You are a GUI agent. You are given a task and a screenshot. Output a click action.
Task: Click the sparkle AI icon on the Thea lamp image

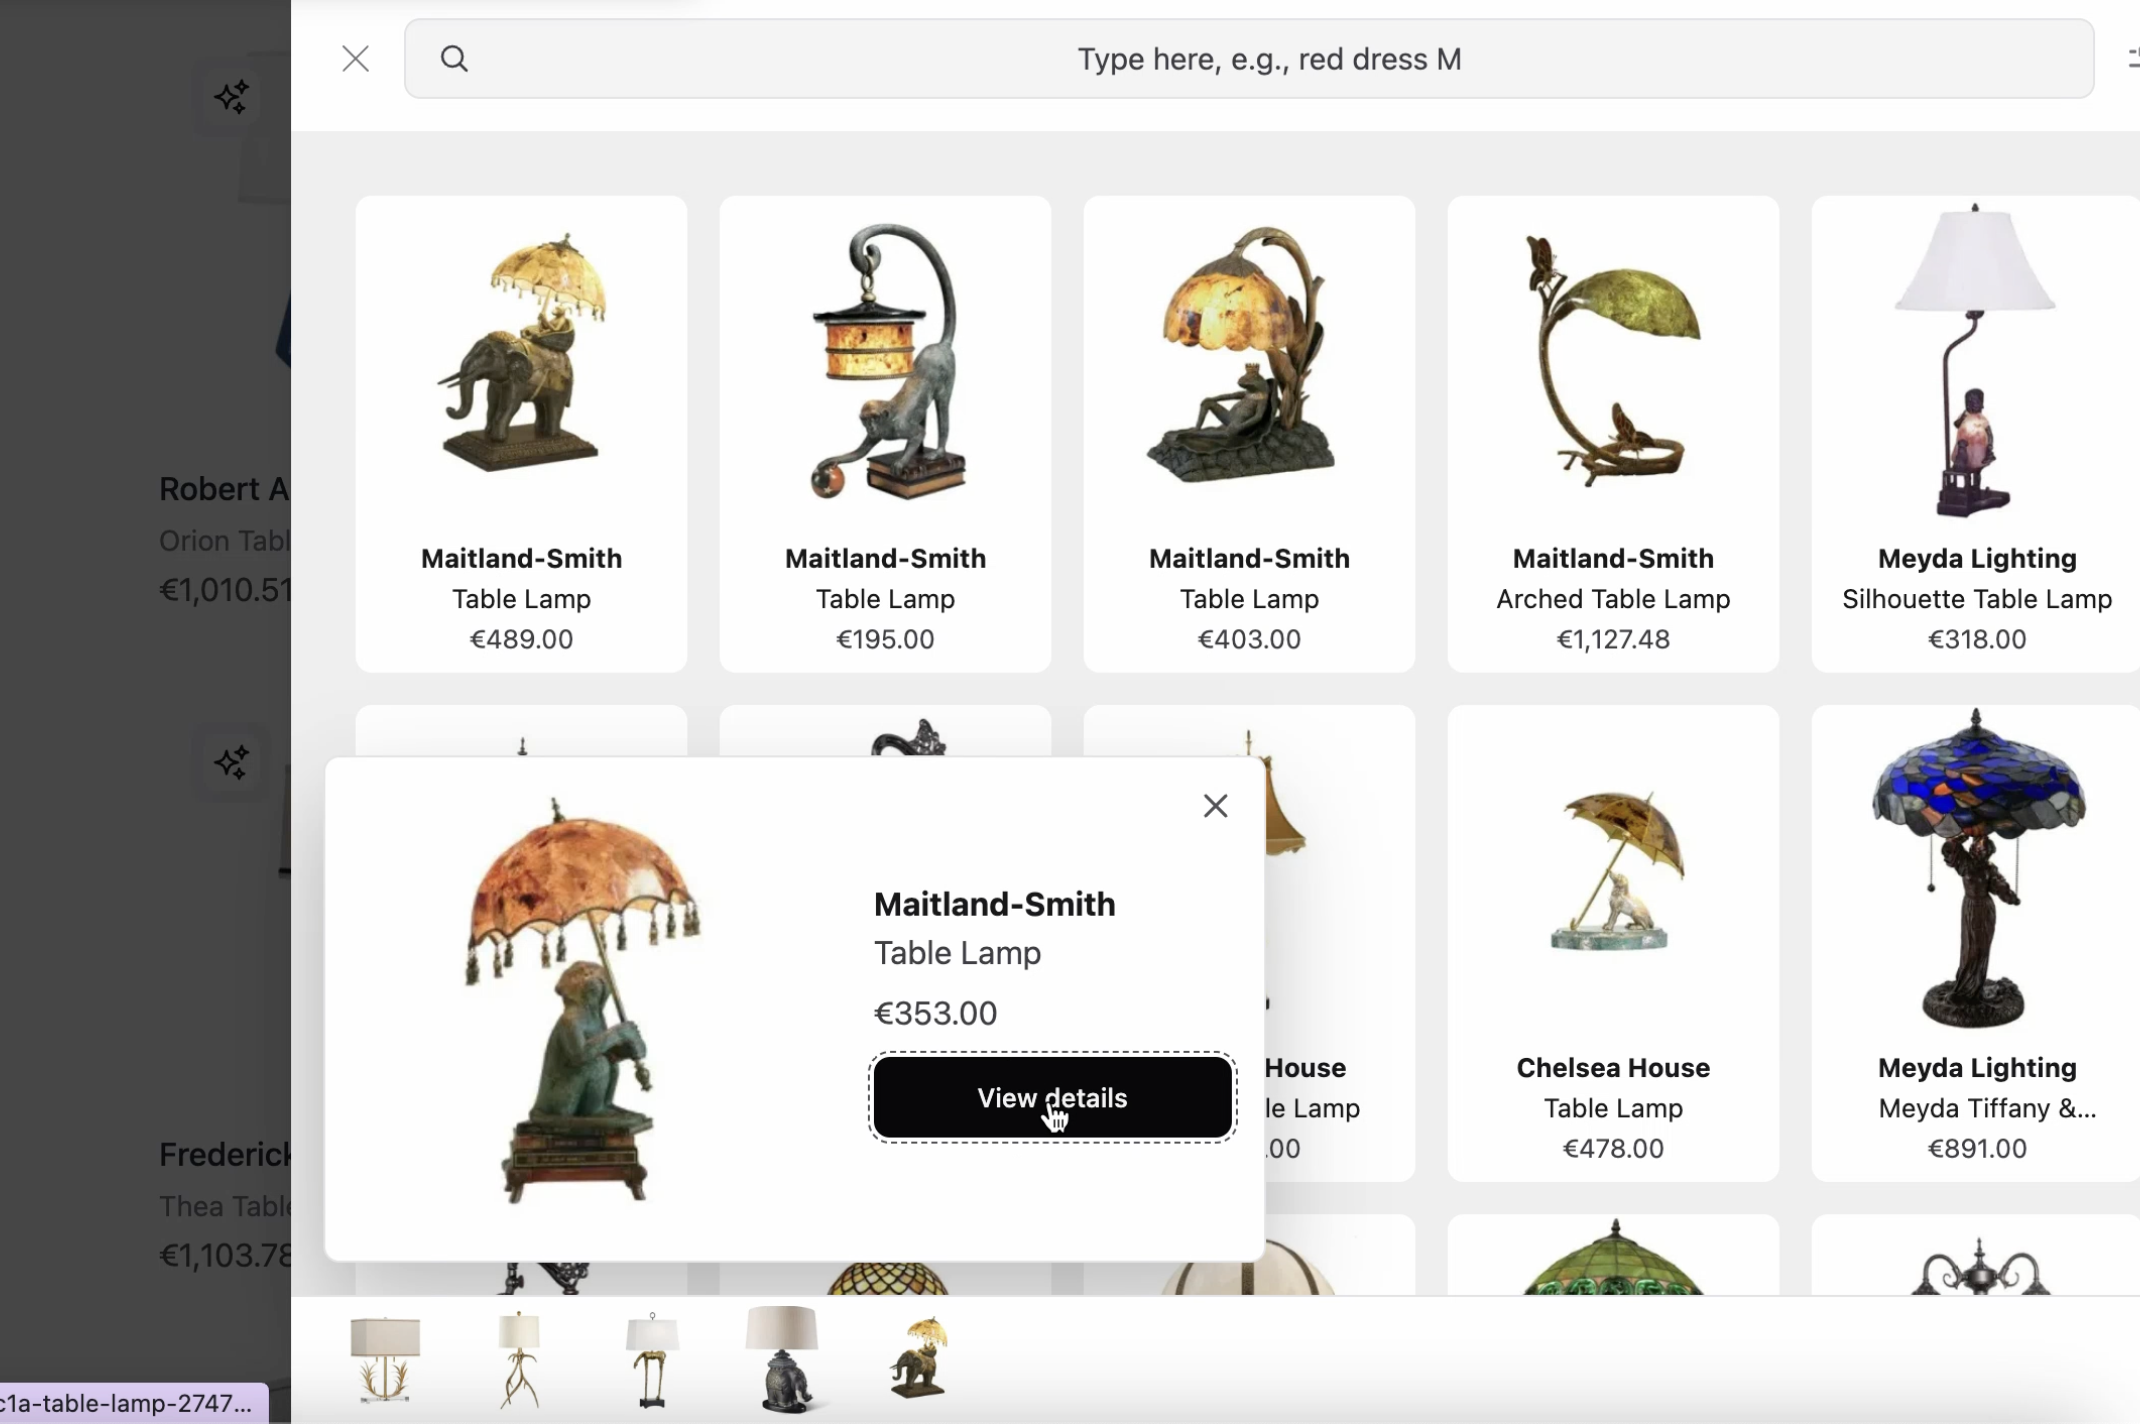[x=230, y=761]
